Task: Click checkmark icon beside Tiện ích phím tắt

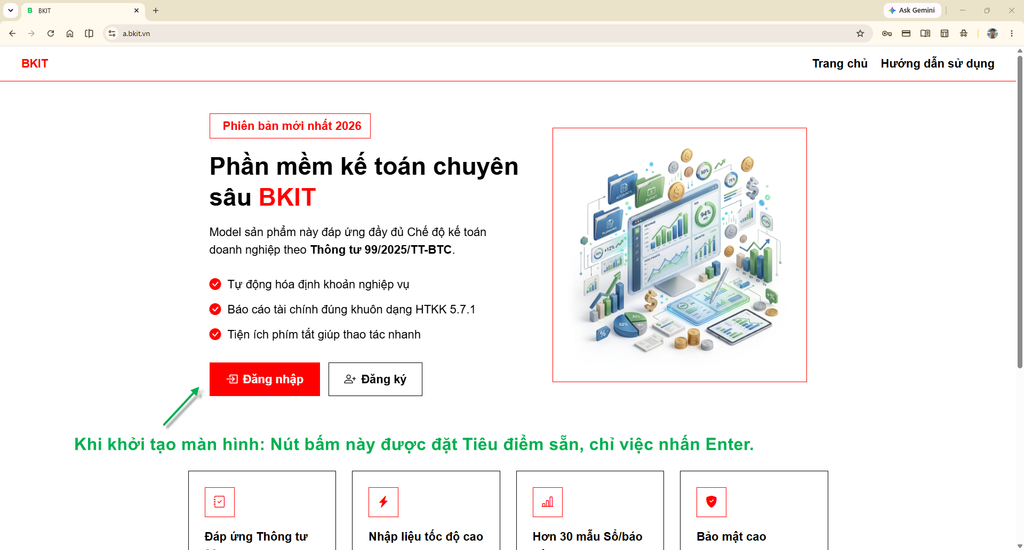Action: pyautogui.click(x=215, y=334)
